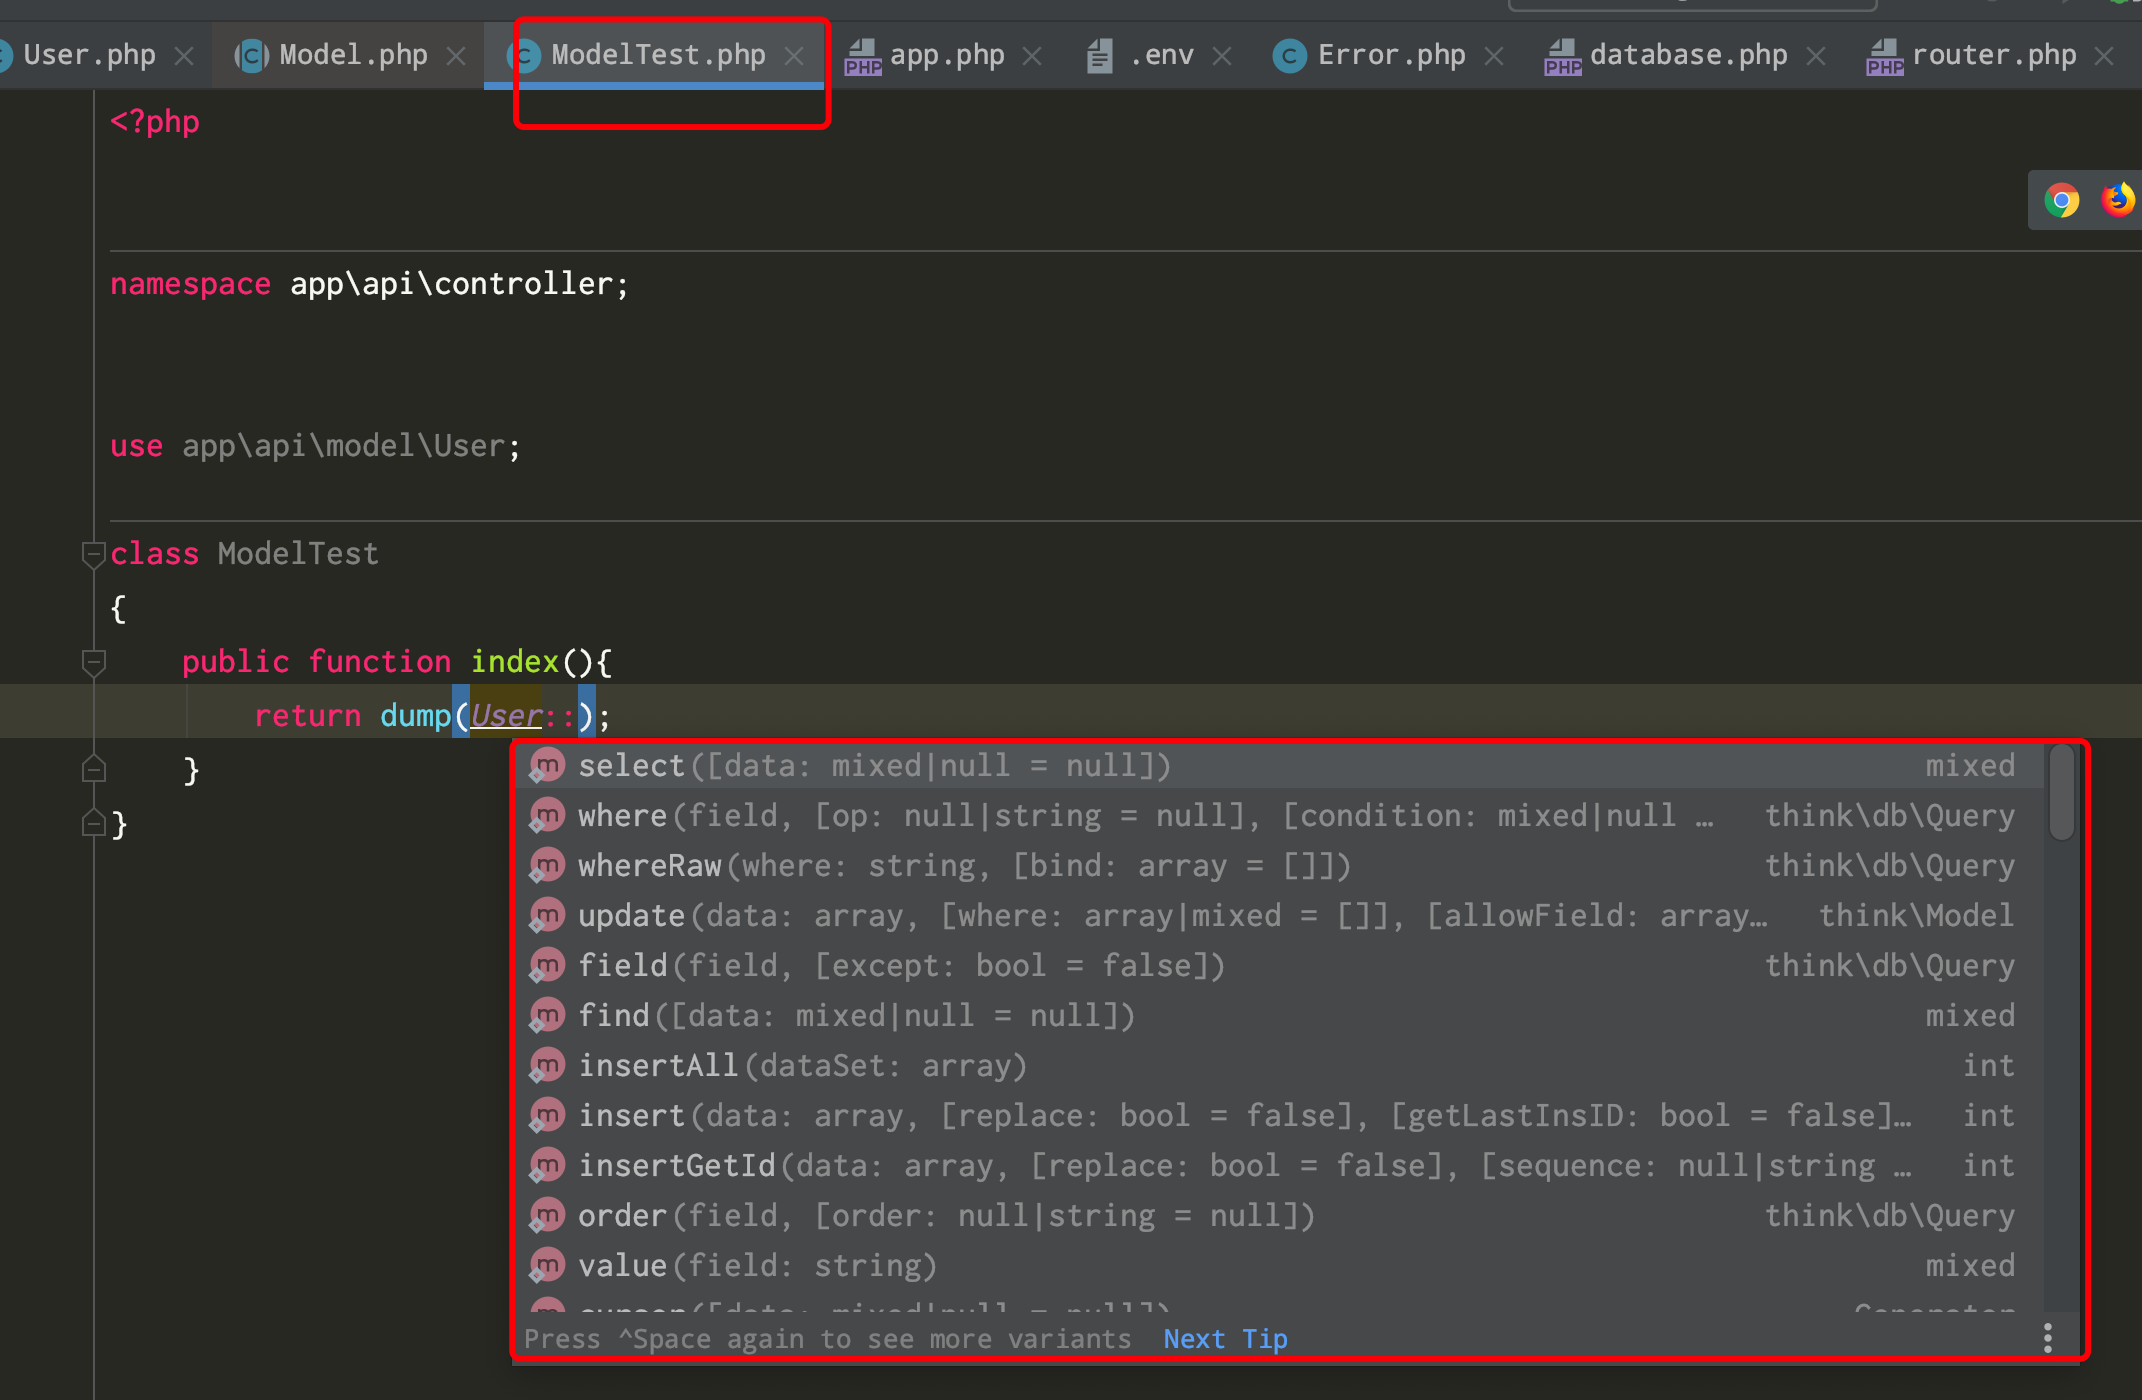
Task: Close the ModelTest.php tab
Action: tap(794, 56)
